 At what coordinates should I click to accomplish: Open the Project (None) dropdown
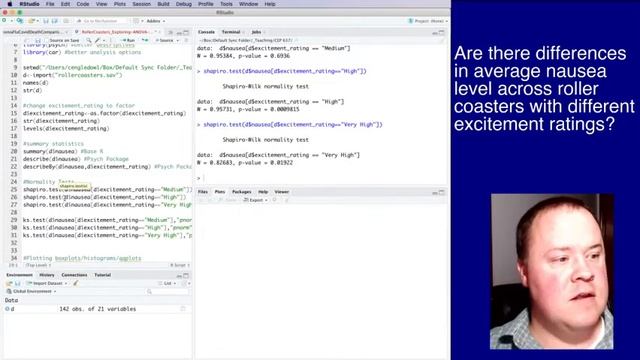[428, 21]
